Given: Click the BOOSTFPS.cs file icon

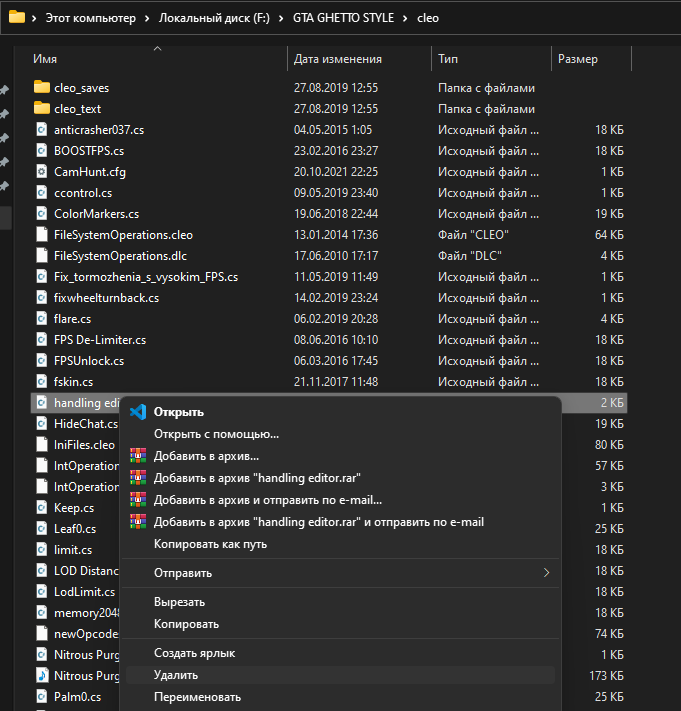Looking at the screenshot, I should pos(42,151).
